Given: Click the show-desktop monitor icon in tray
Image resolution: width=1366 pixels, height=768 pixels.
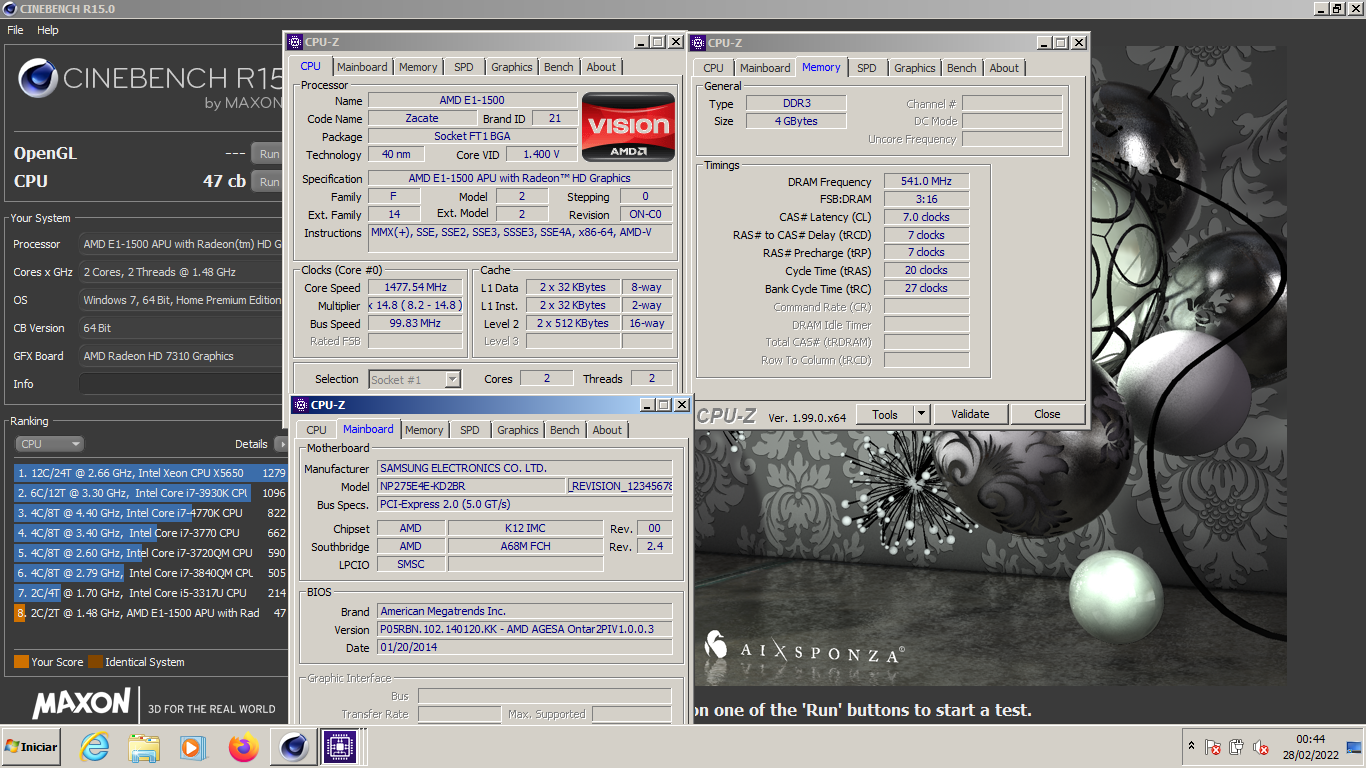Looking at the screenshot, I should (1354, 747).
